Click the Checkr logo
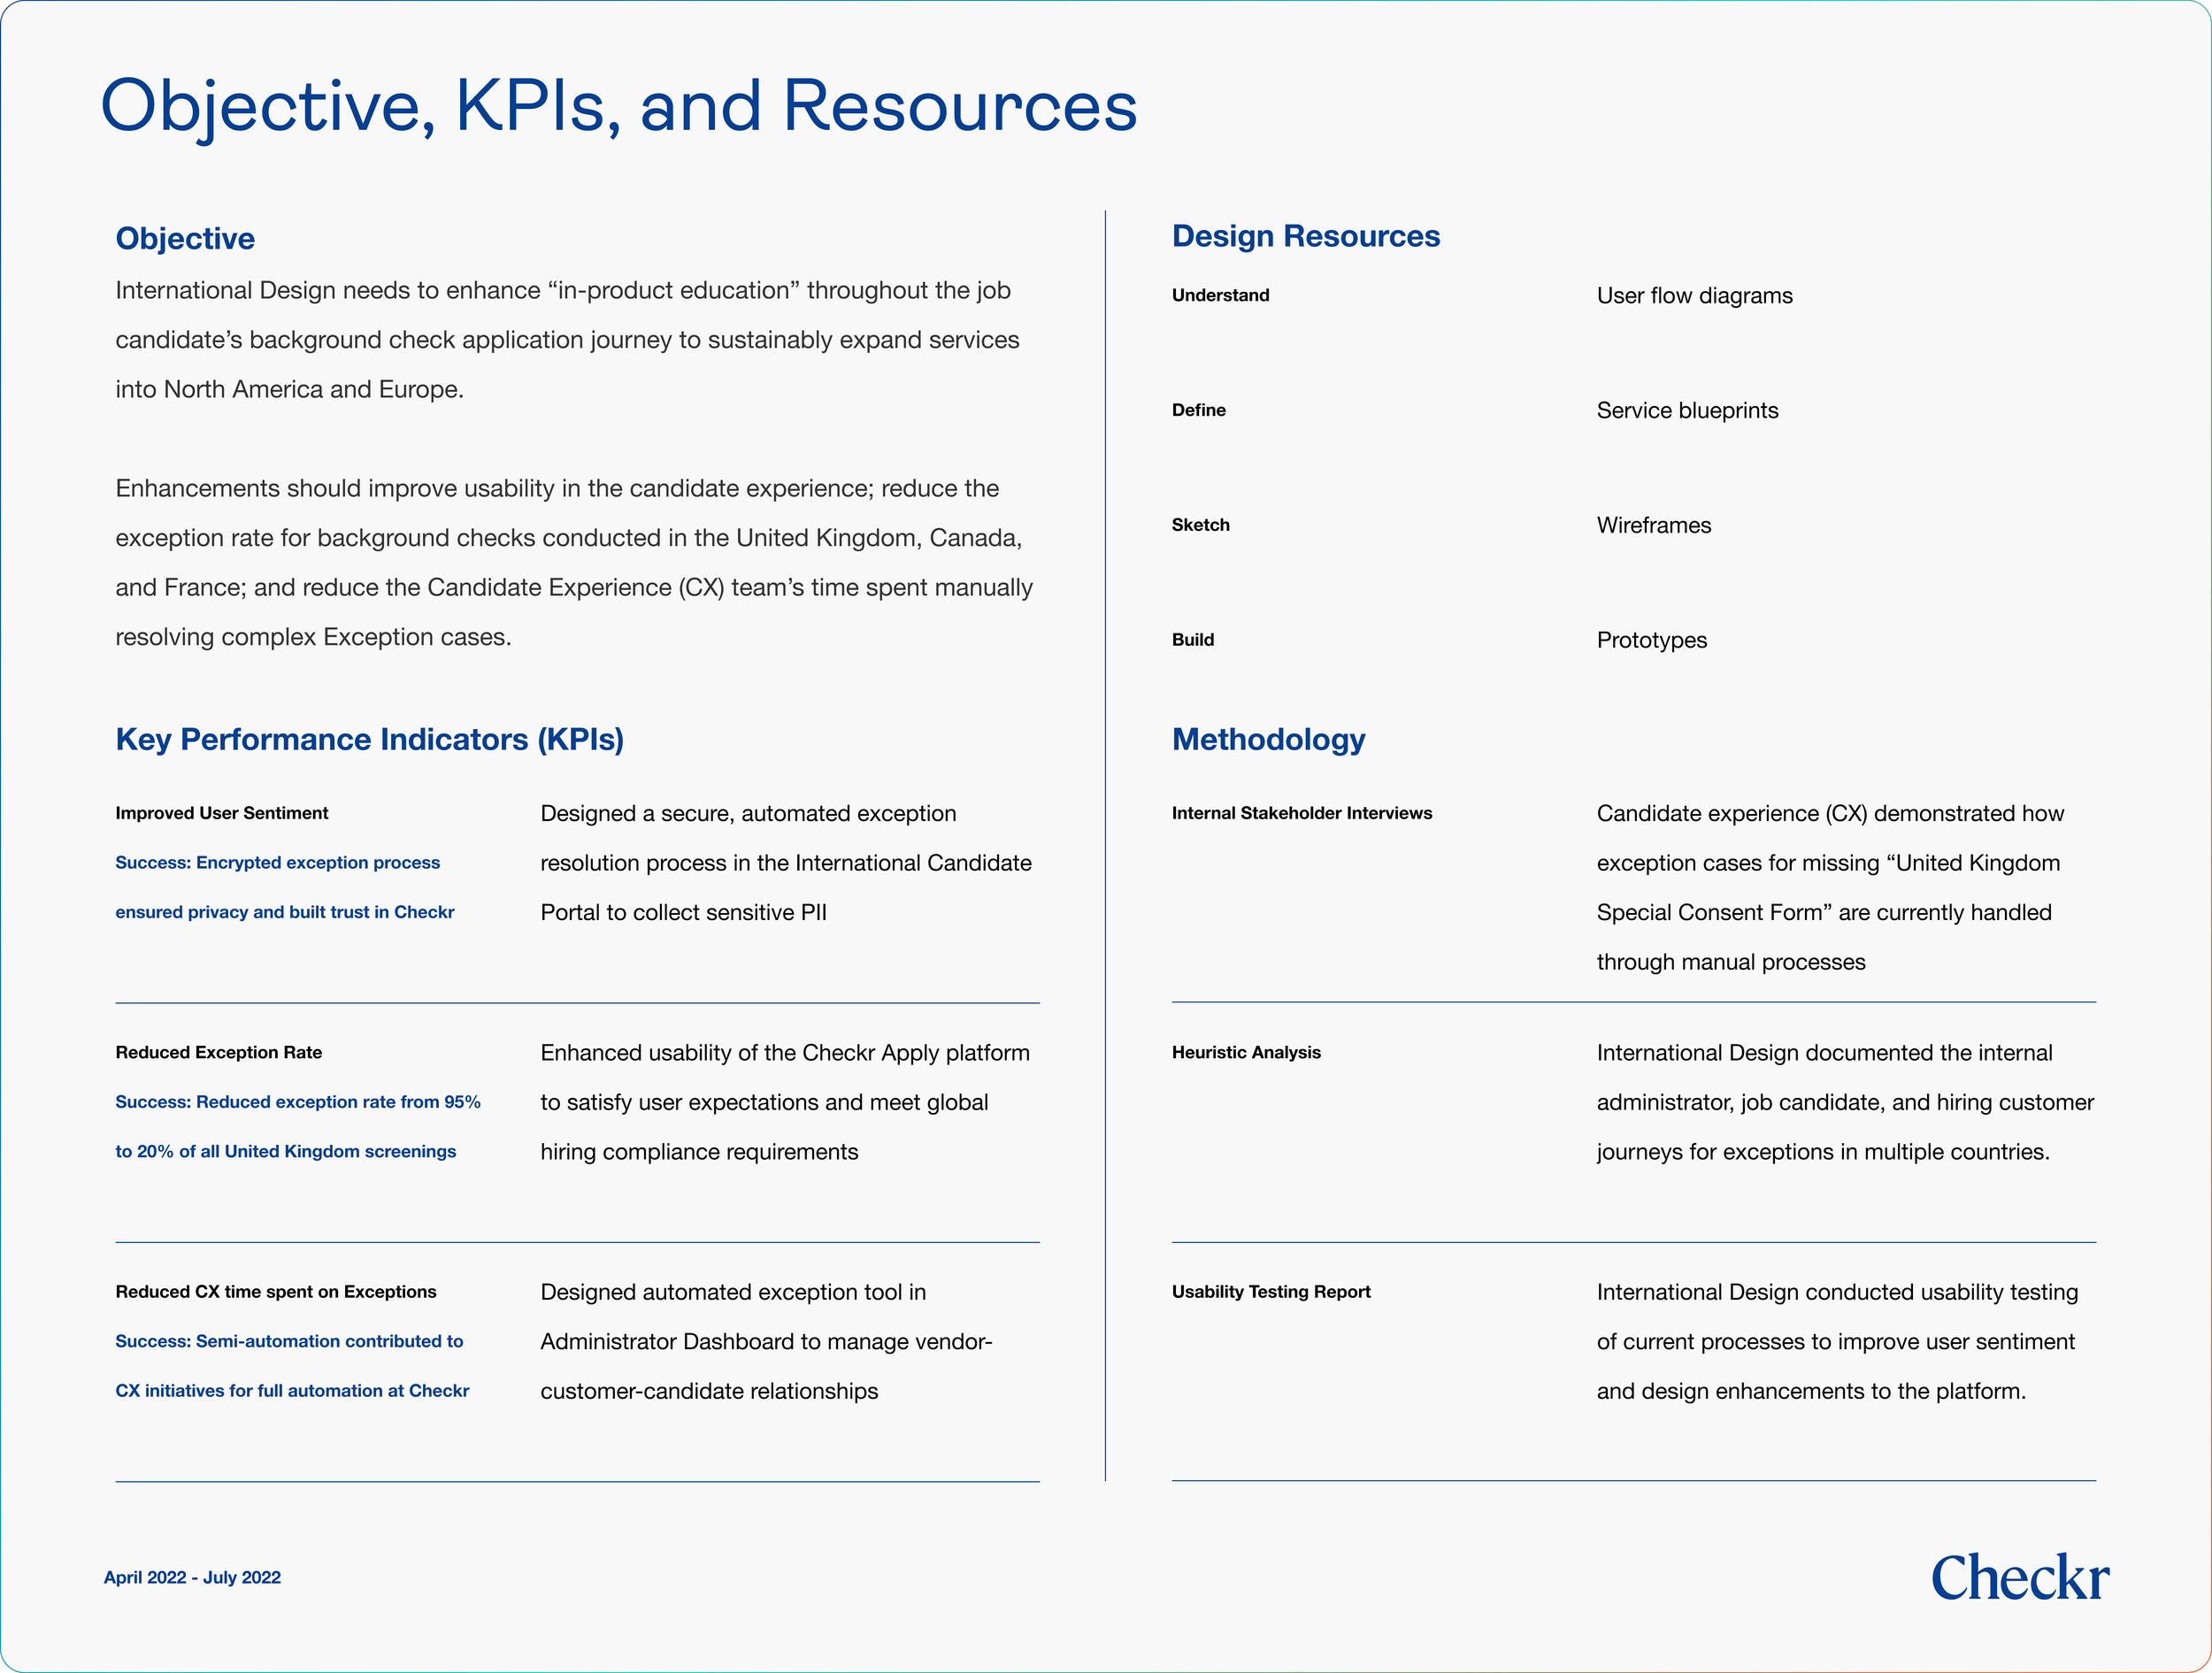The height and width of the screenshot is (1673, 2212). pos(2019,1578)
